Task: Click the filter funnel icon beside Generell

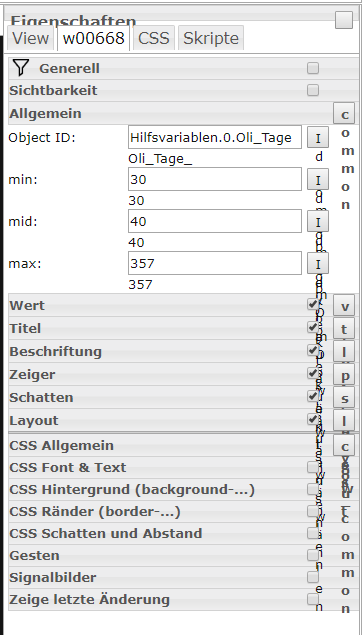Action: [21, 68]
